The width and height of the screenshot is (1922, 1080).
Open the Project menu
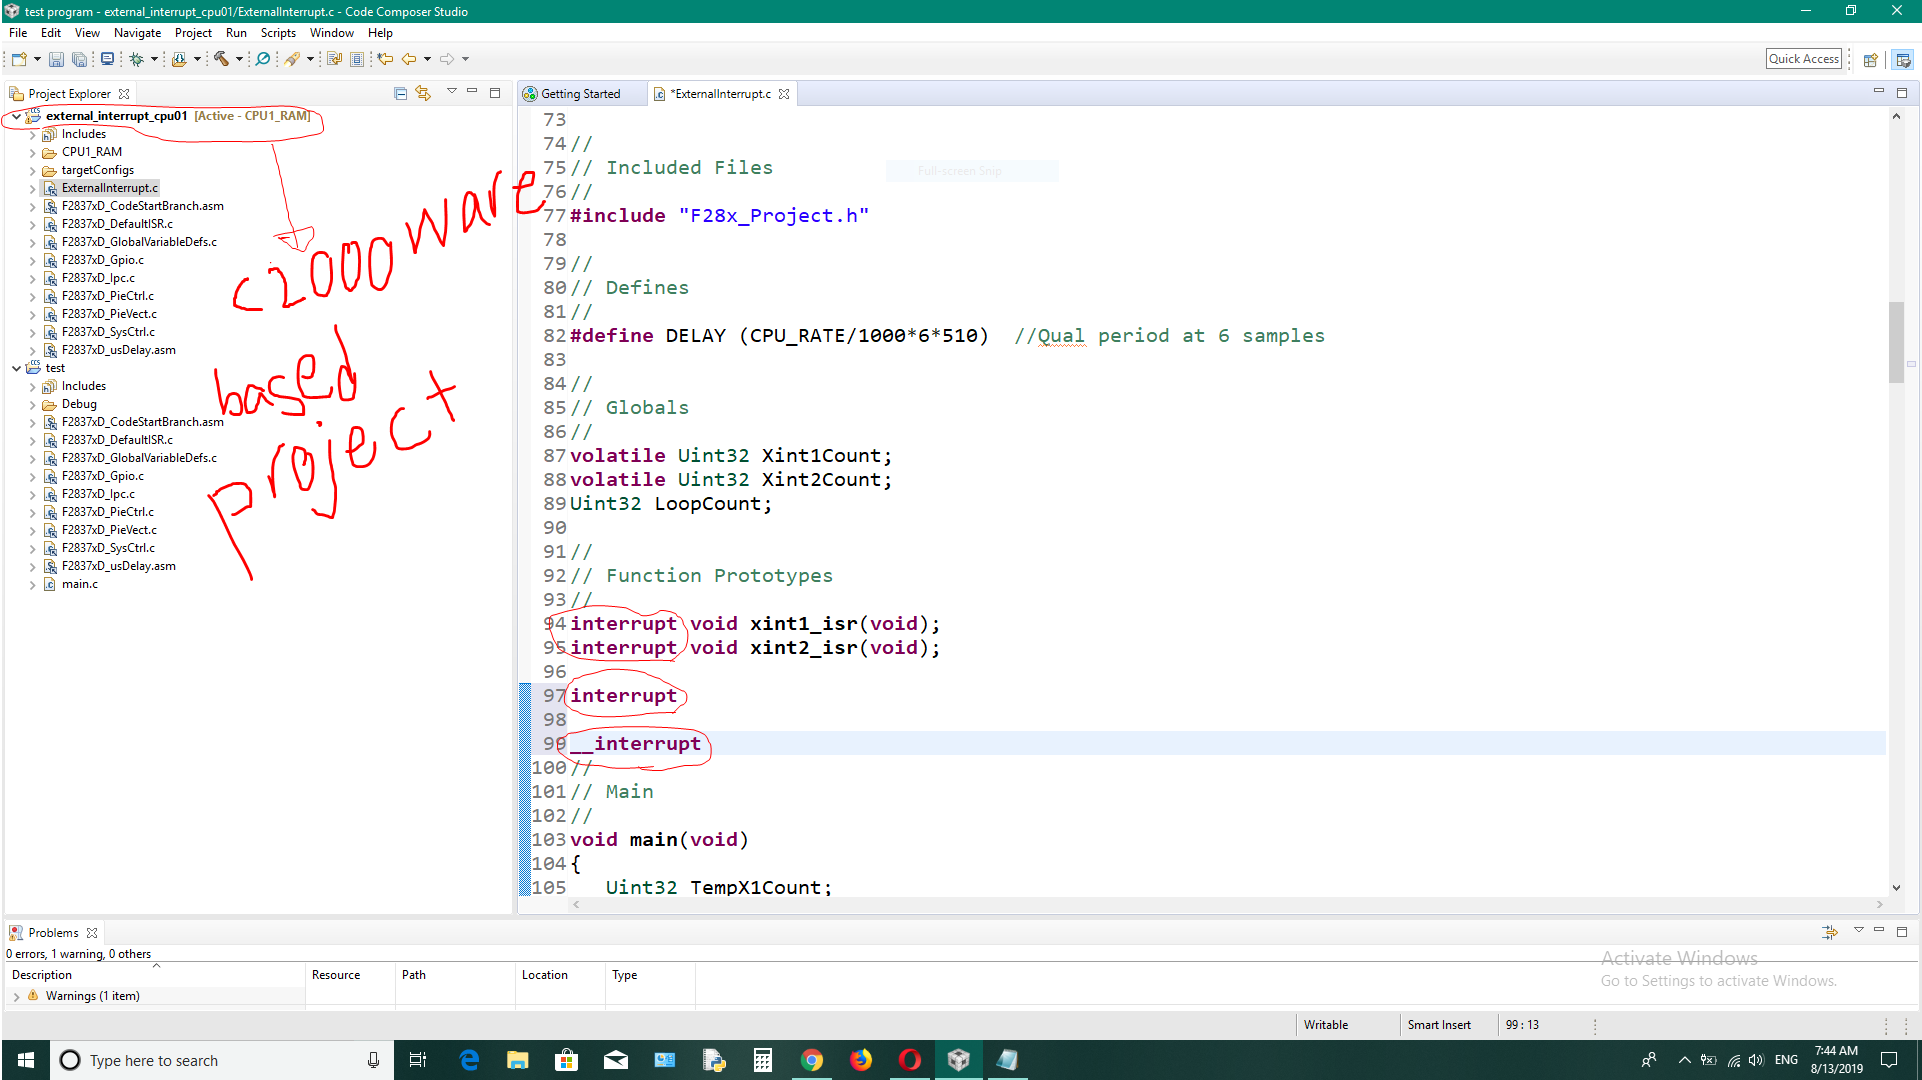coord(193,33)
